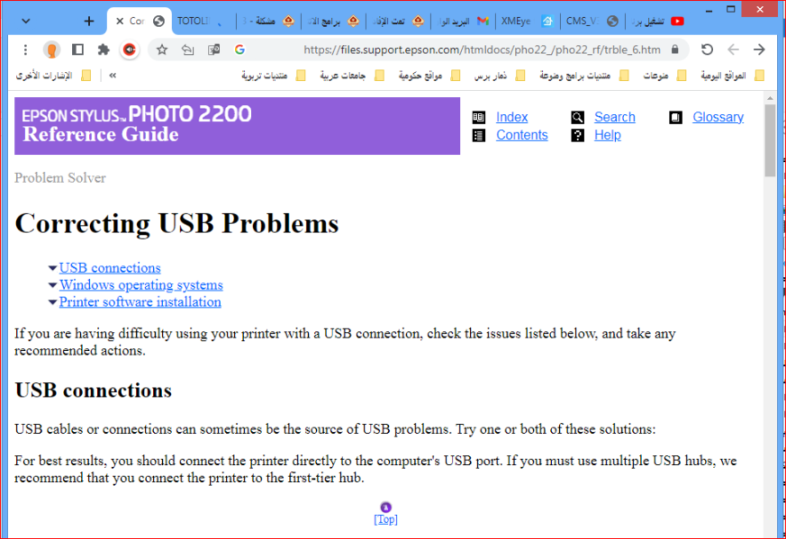This screenshot has height=539, width=786.
Task: Open the المواقع اليومية bookmark folder
Action: pos(732,76)
